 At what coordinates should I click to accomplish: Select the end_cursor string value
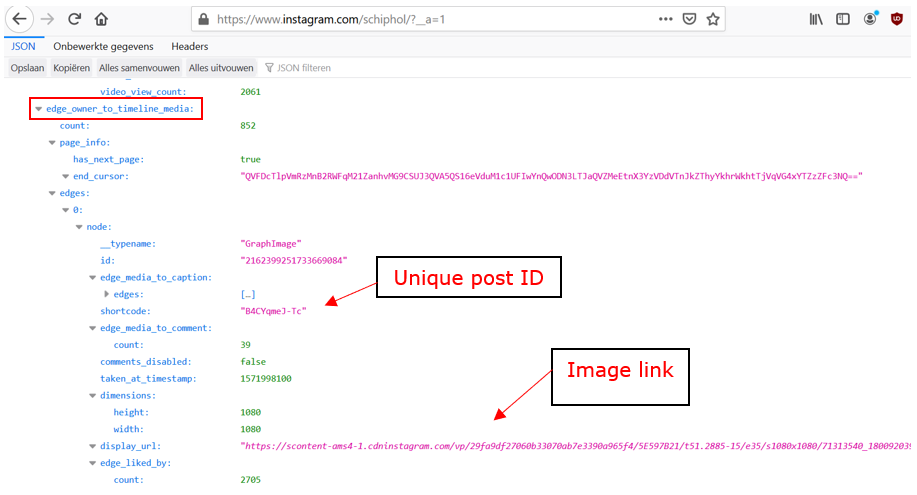pos(551,176)
